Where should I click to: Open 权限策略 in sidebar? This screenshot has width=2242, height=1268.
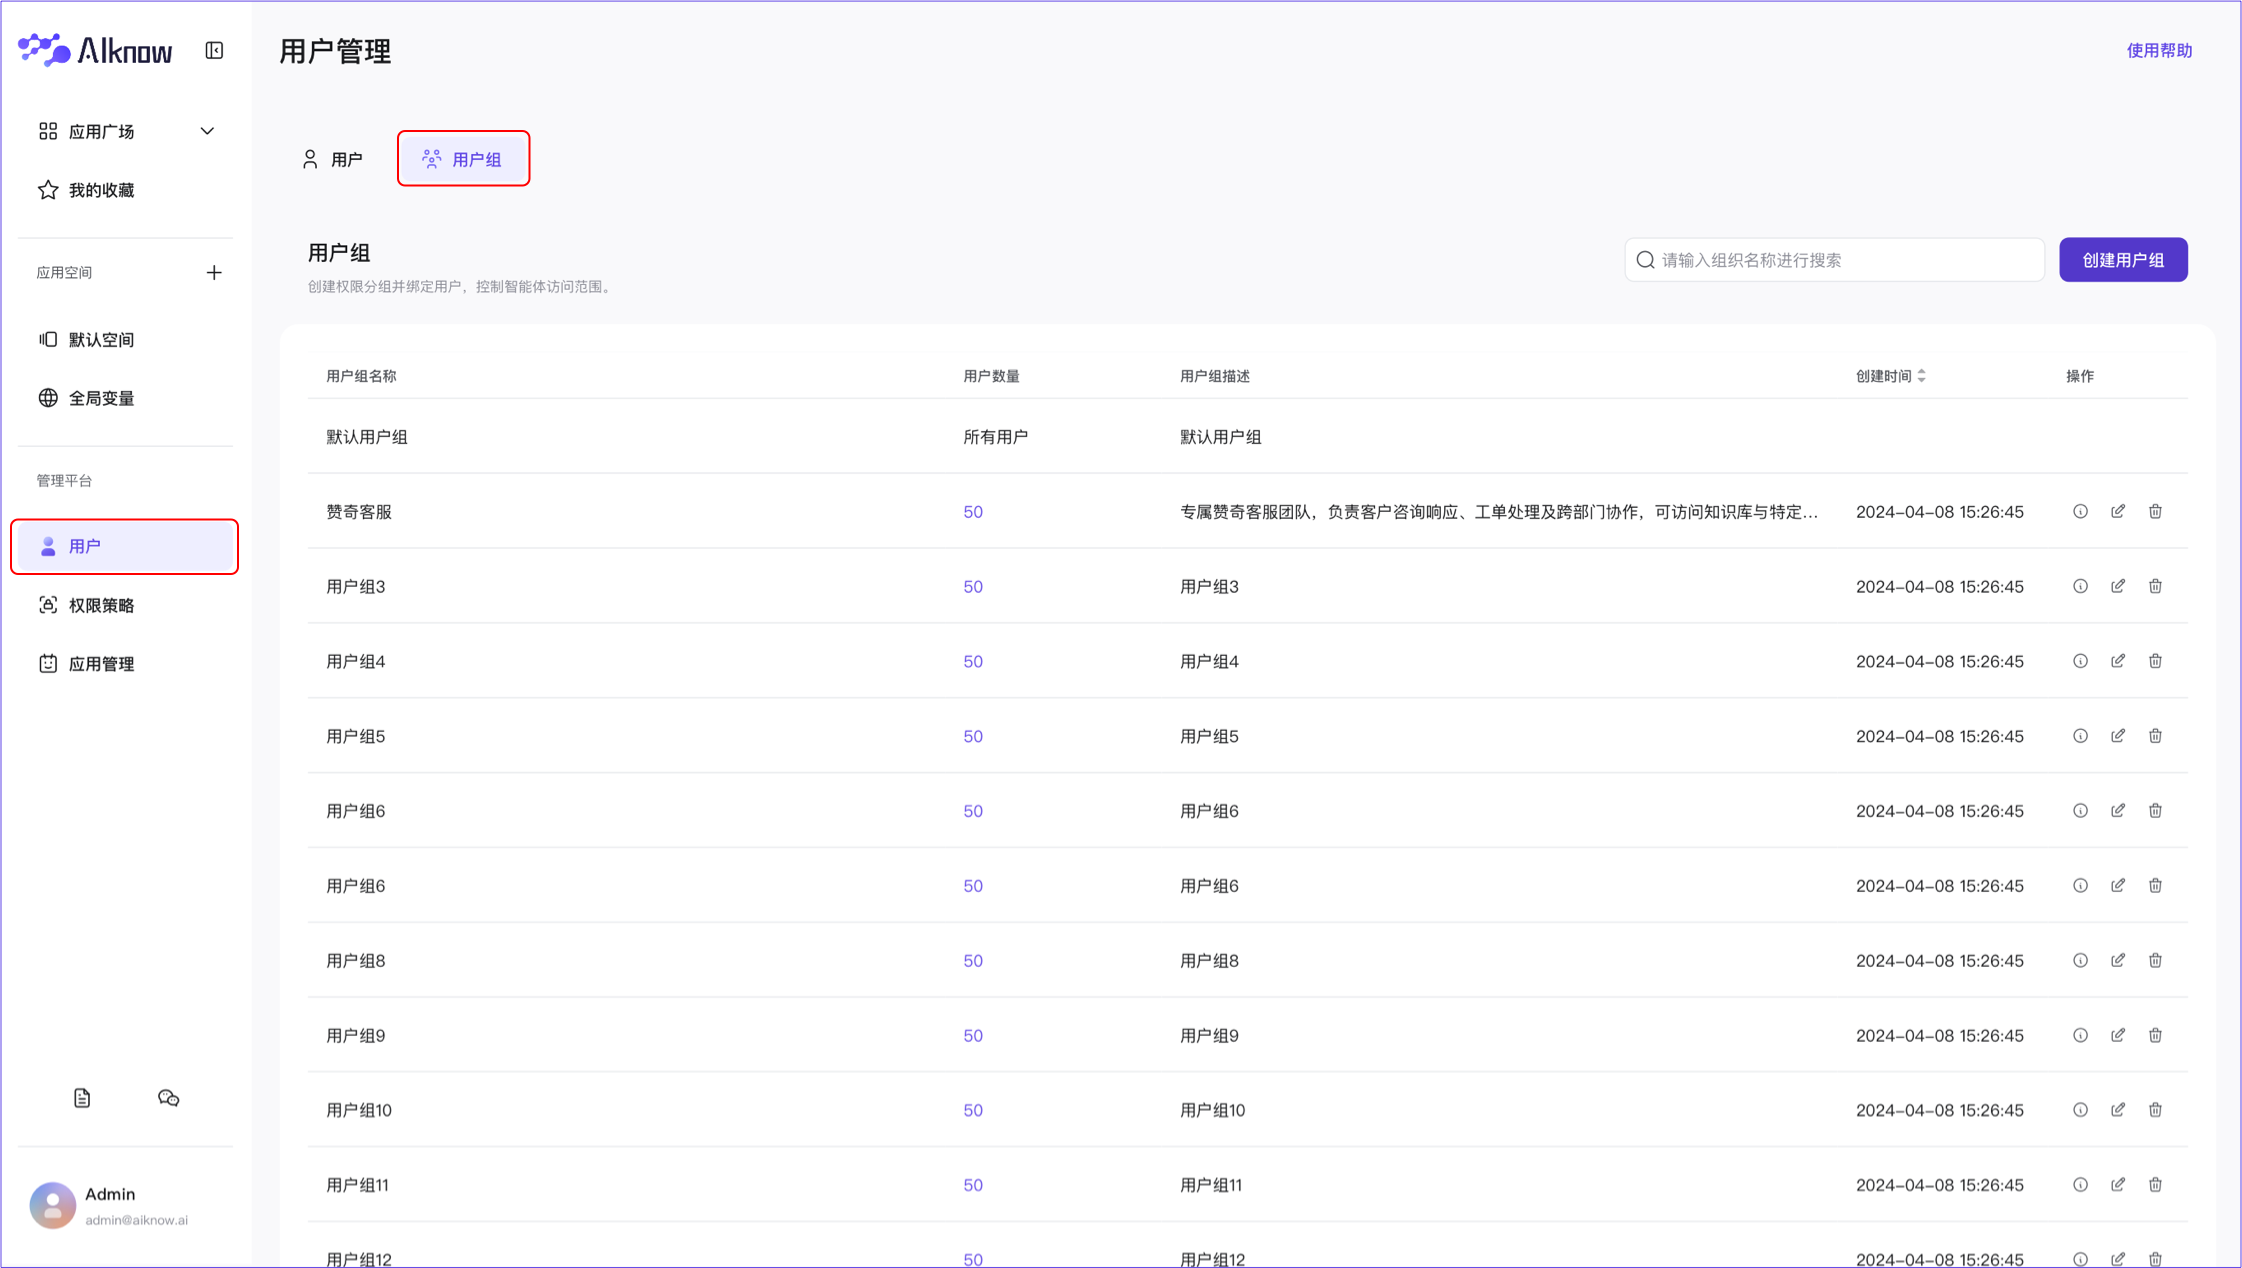tap(101, 605)
